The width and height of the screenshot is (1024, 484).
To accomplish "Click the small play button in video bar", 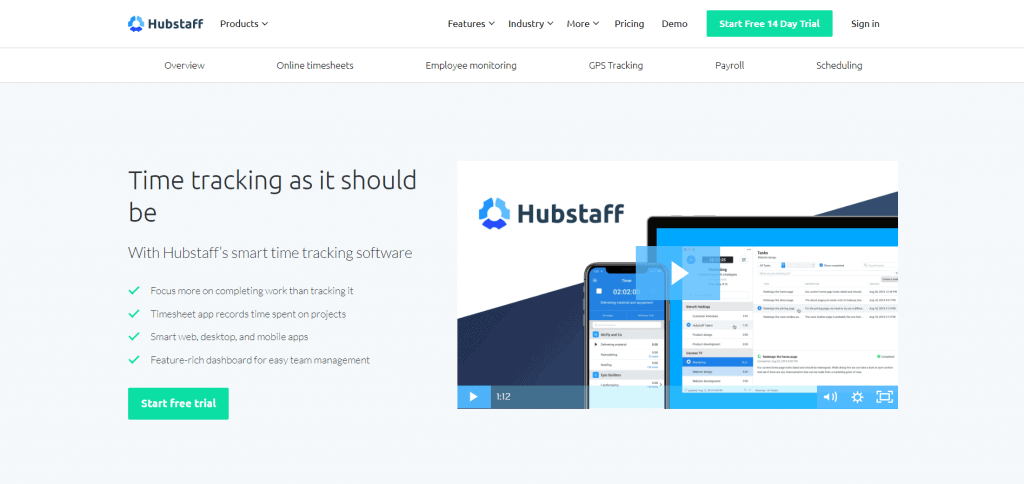I will [x=474, y=396].
